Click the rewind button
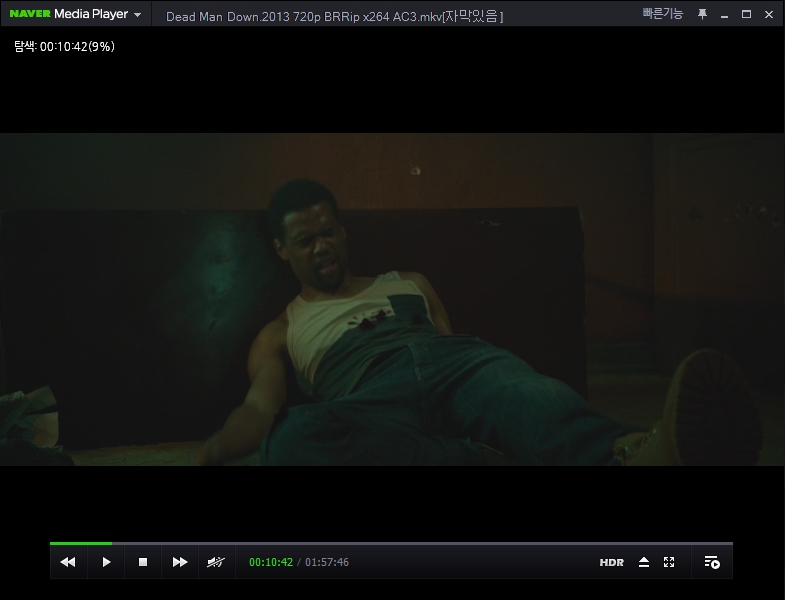Image resolution: width=785 pixels, height=600 pixels. coord(68,562)
